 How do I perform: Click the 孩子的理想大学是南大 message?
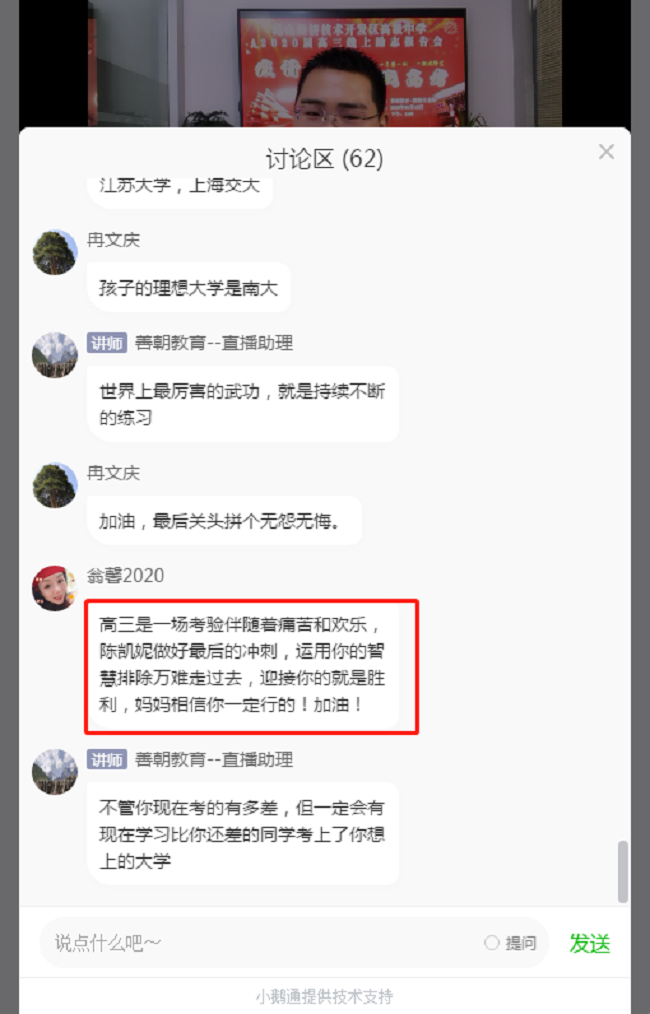[189, 288]
